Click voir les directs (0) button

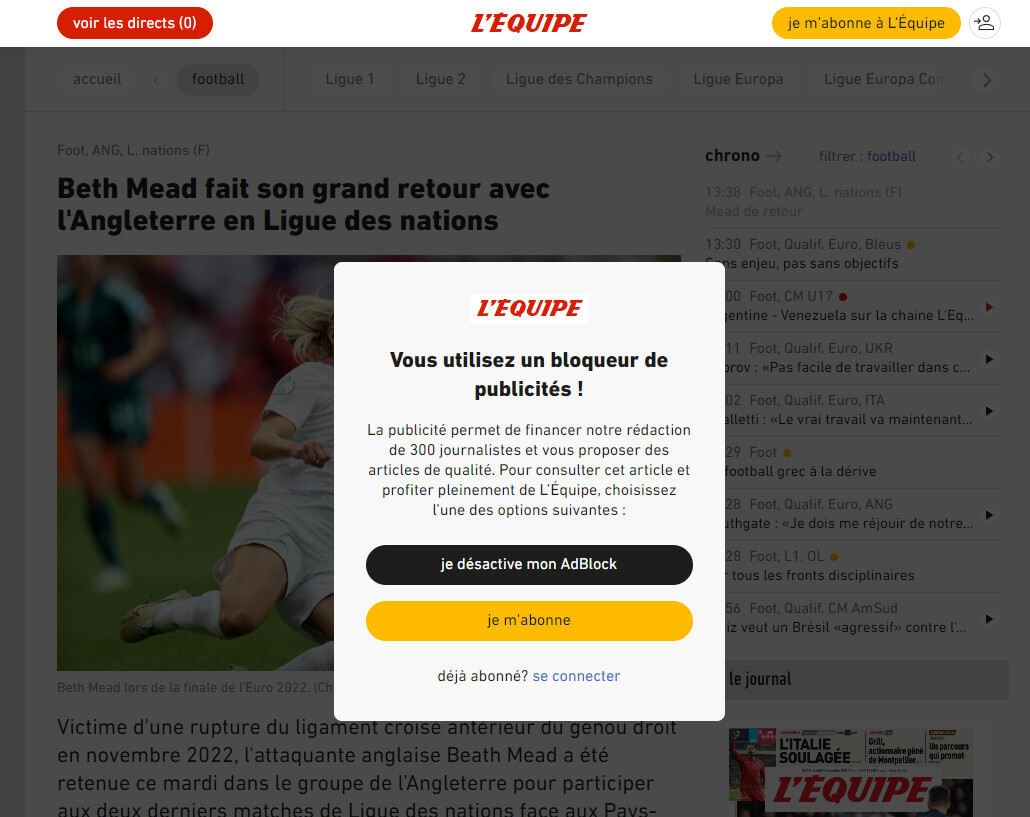[x=135, y=23]
